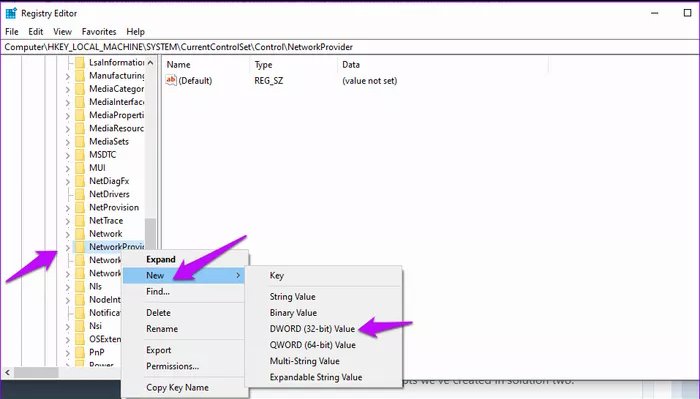
Task: Create a new String Value
Action: pyautogui.click(x=324, y=297)
